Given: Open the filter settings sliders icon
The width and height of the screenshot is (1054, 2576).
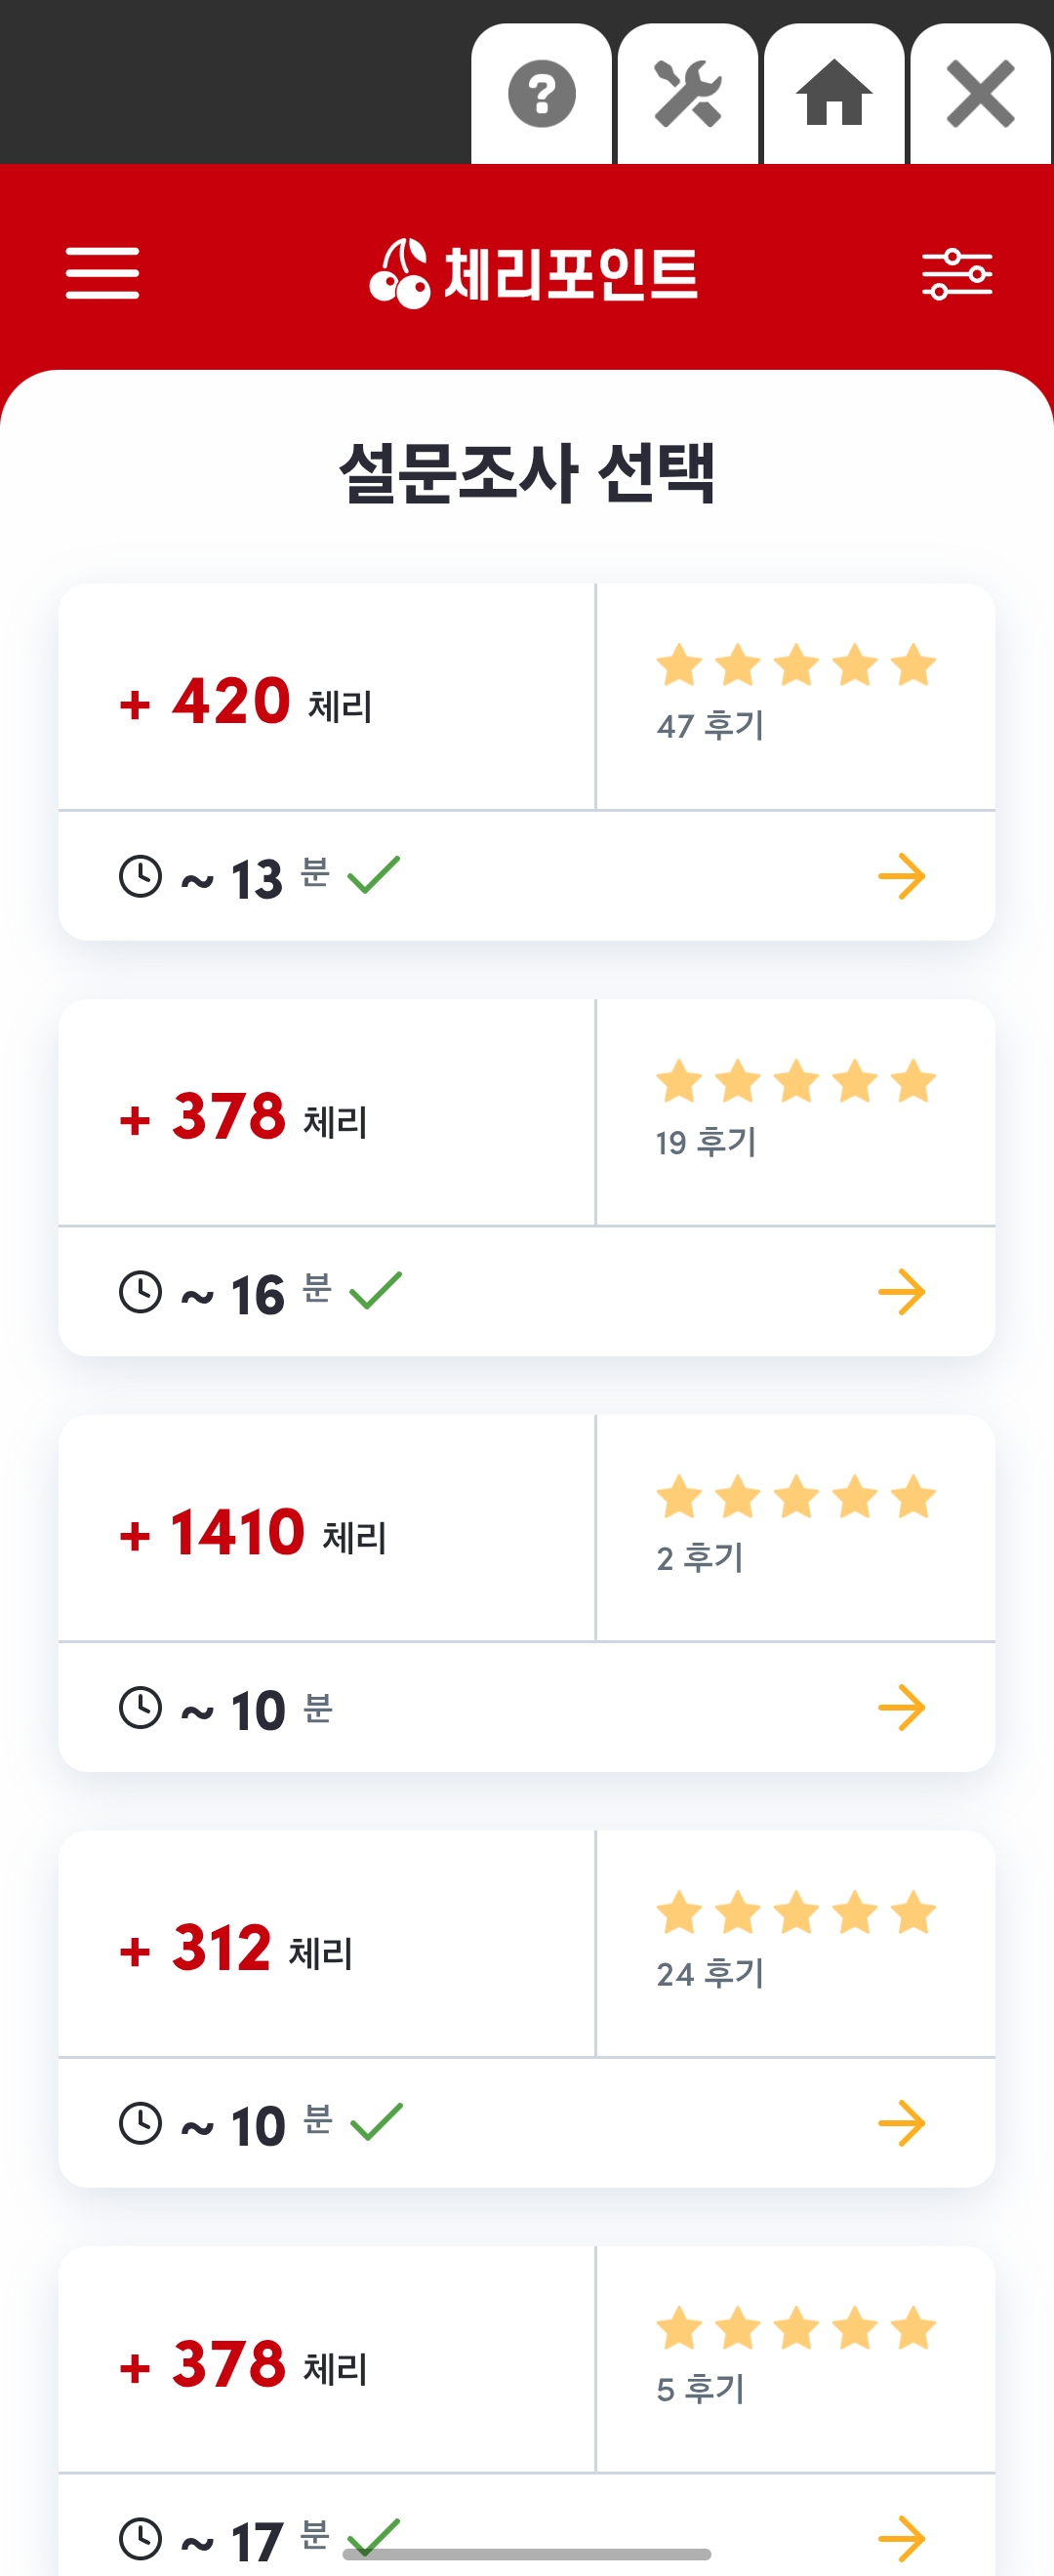Looking at the screenshot, I should pos(957,274).
